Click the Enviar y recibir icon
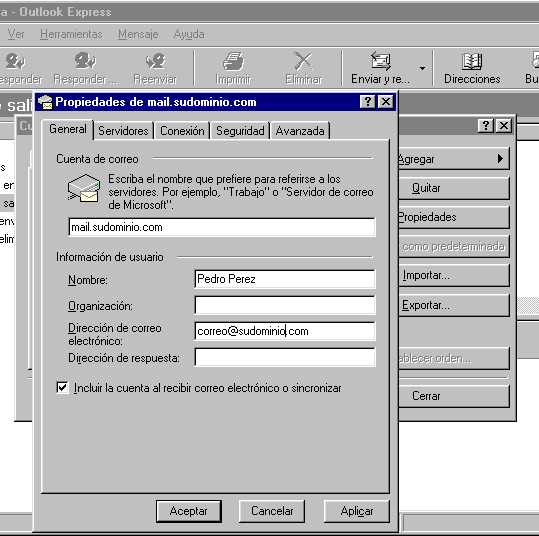 pyautogui.click(x=380, y=61)
